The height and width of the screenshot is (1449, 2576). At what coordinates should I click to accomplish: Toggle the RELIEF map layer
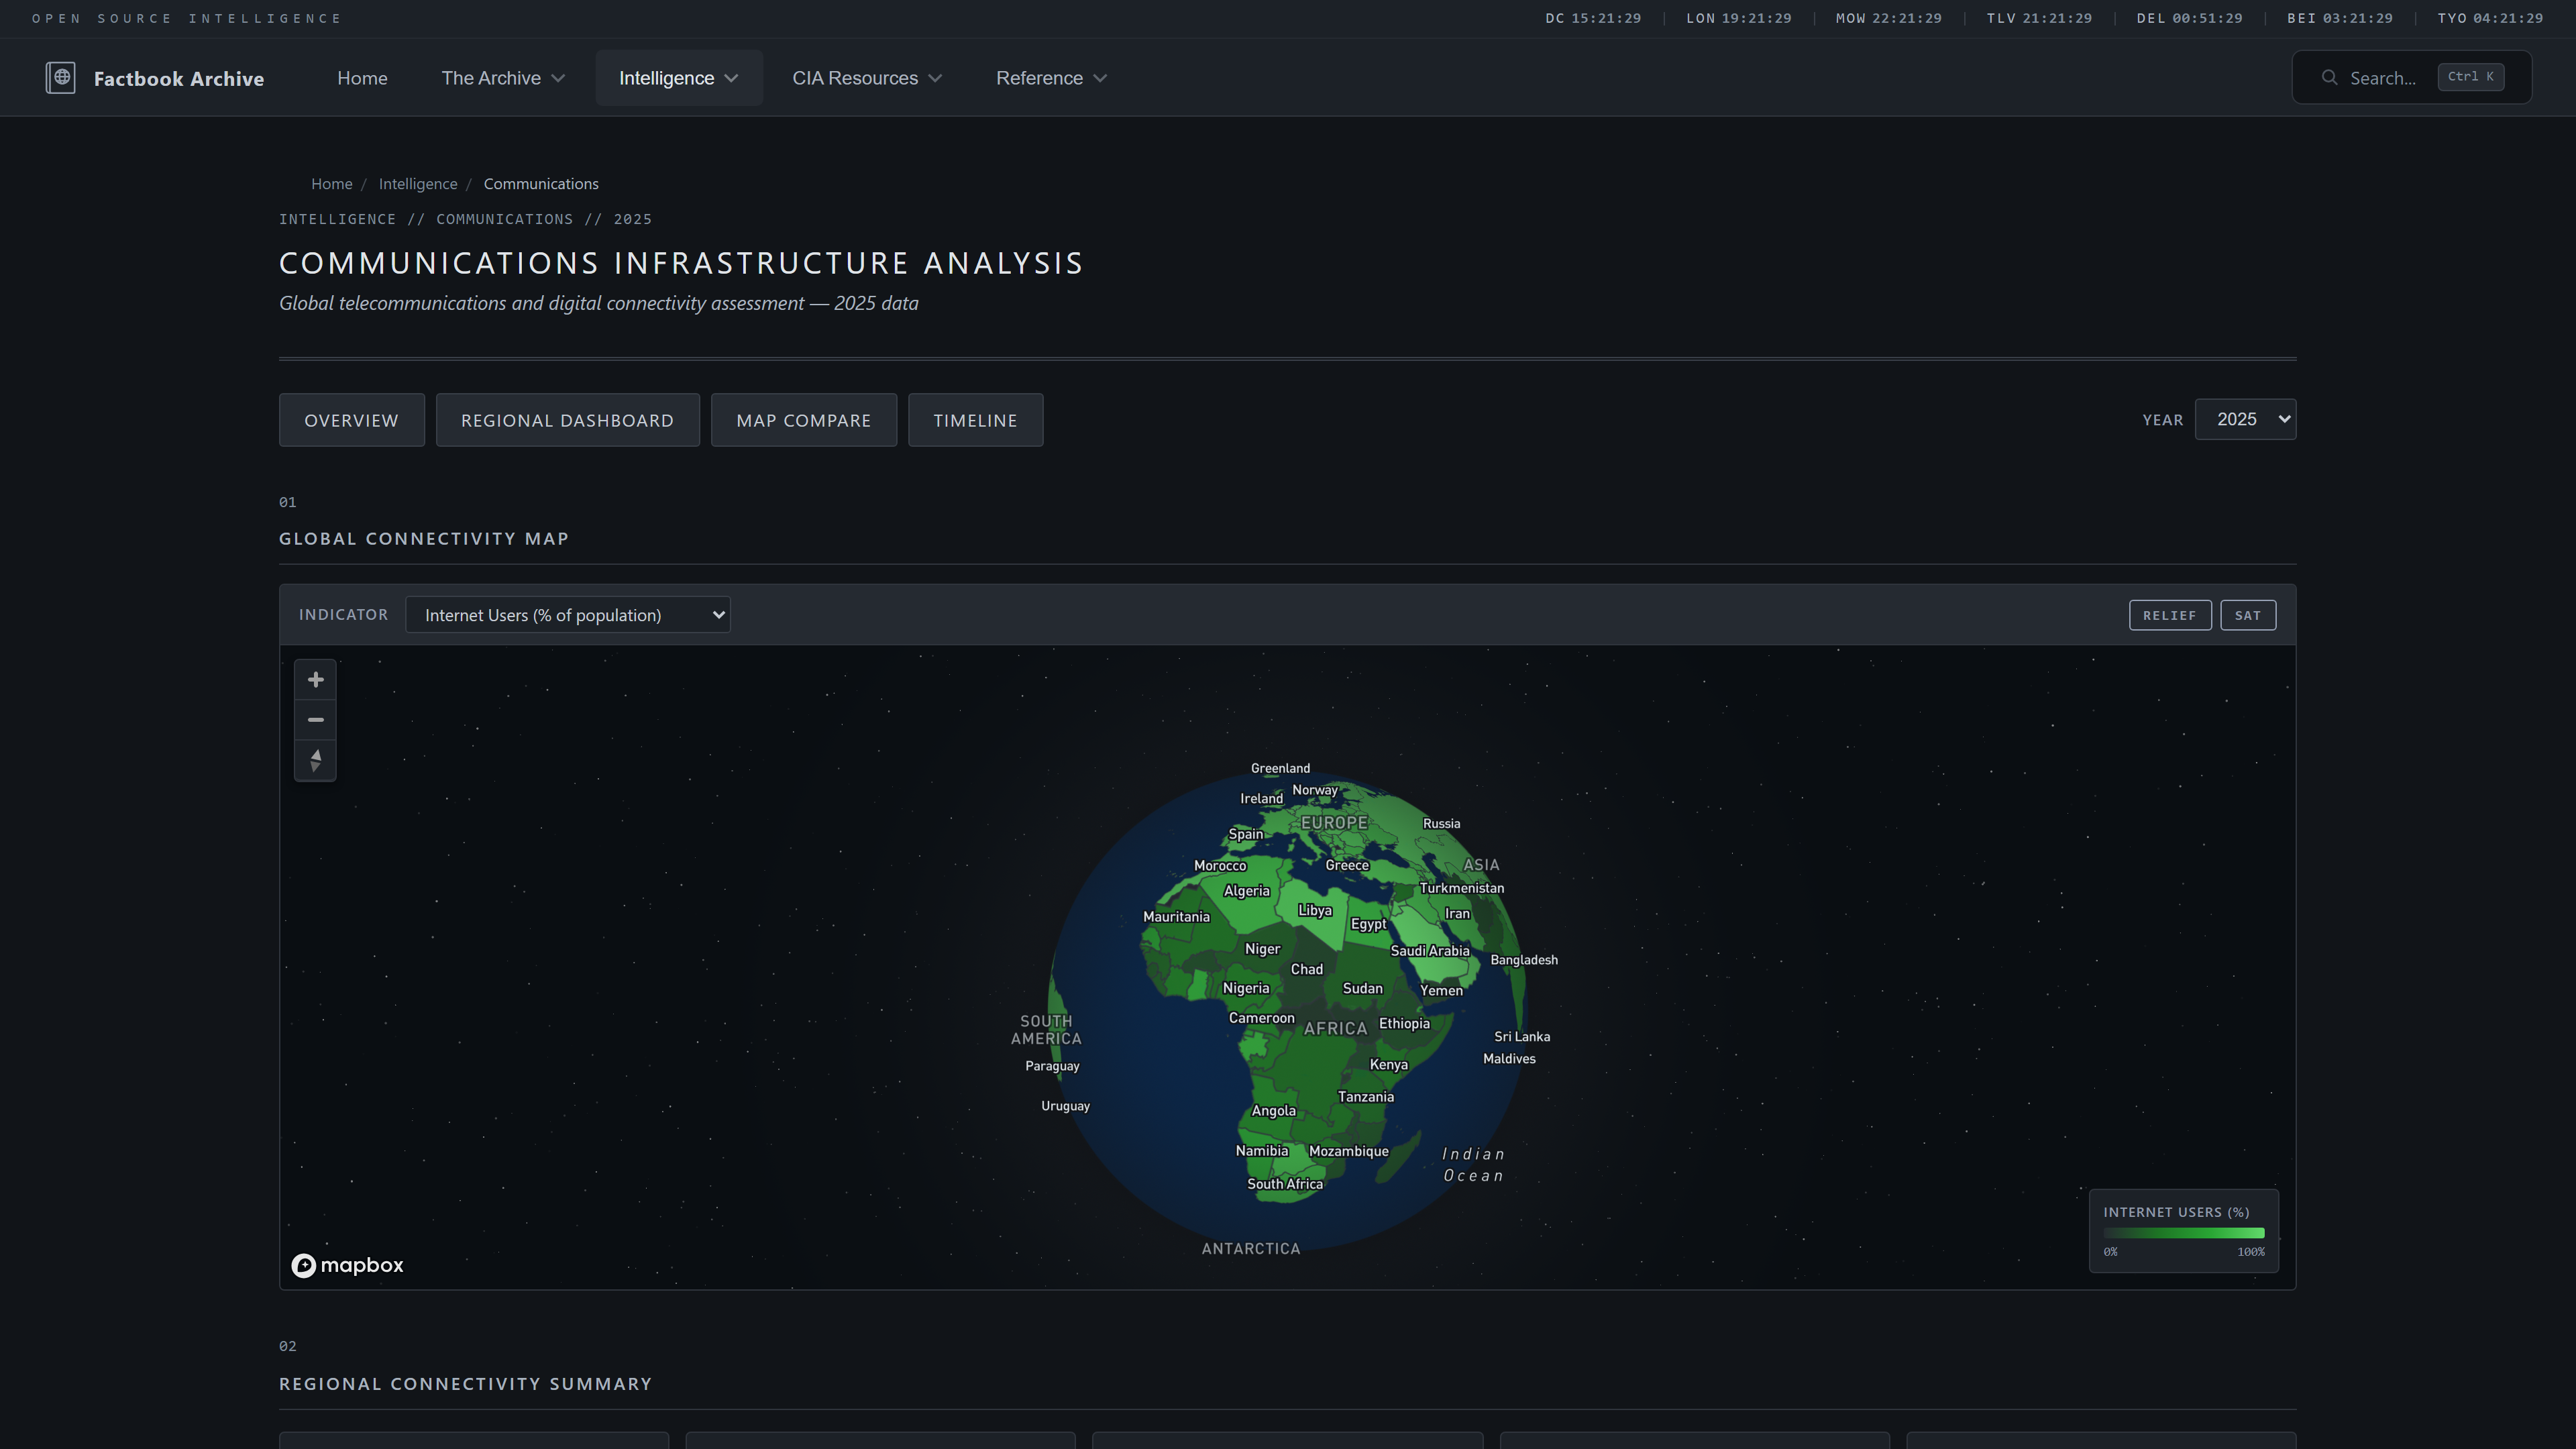click(x=2169, y=615)
